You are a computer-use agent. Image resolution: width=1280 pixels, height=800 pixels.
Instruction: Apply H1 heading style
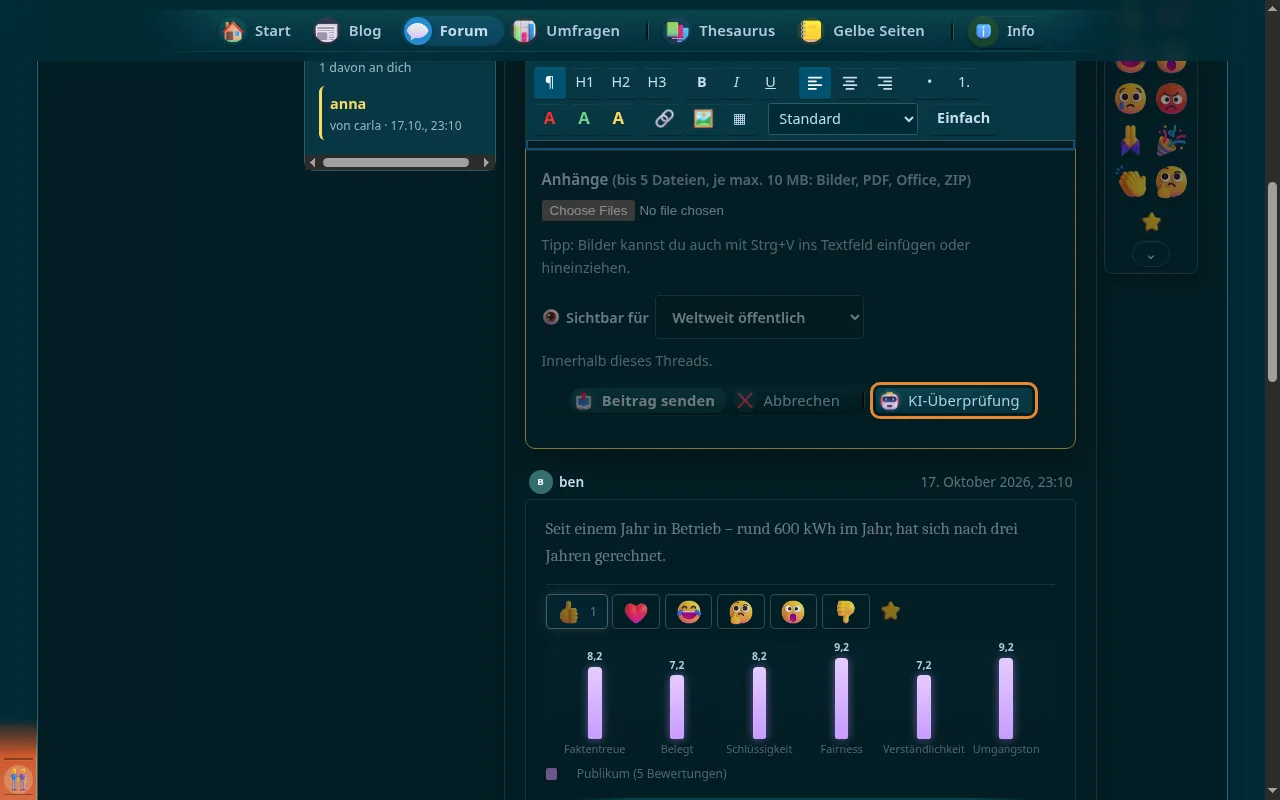coord(585,83)
